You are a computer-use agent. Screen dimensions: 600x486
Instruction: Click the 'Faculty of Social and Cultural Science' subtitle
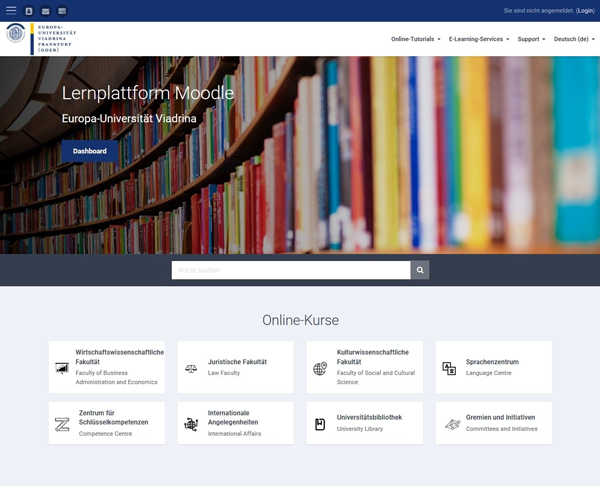(x=376, y=377)
